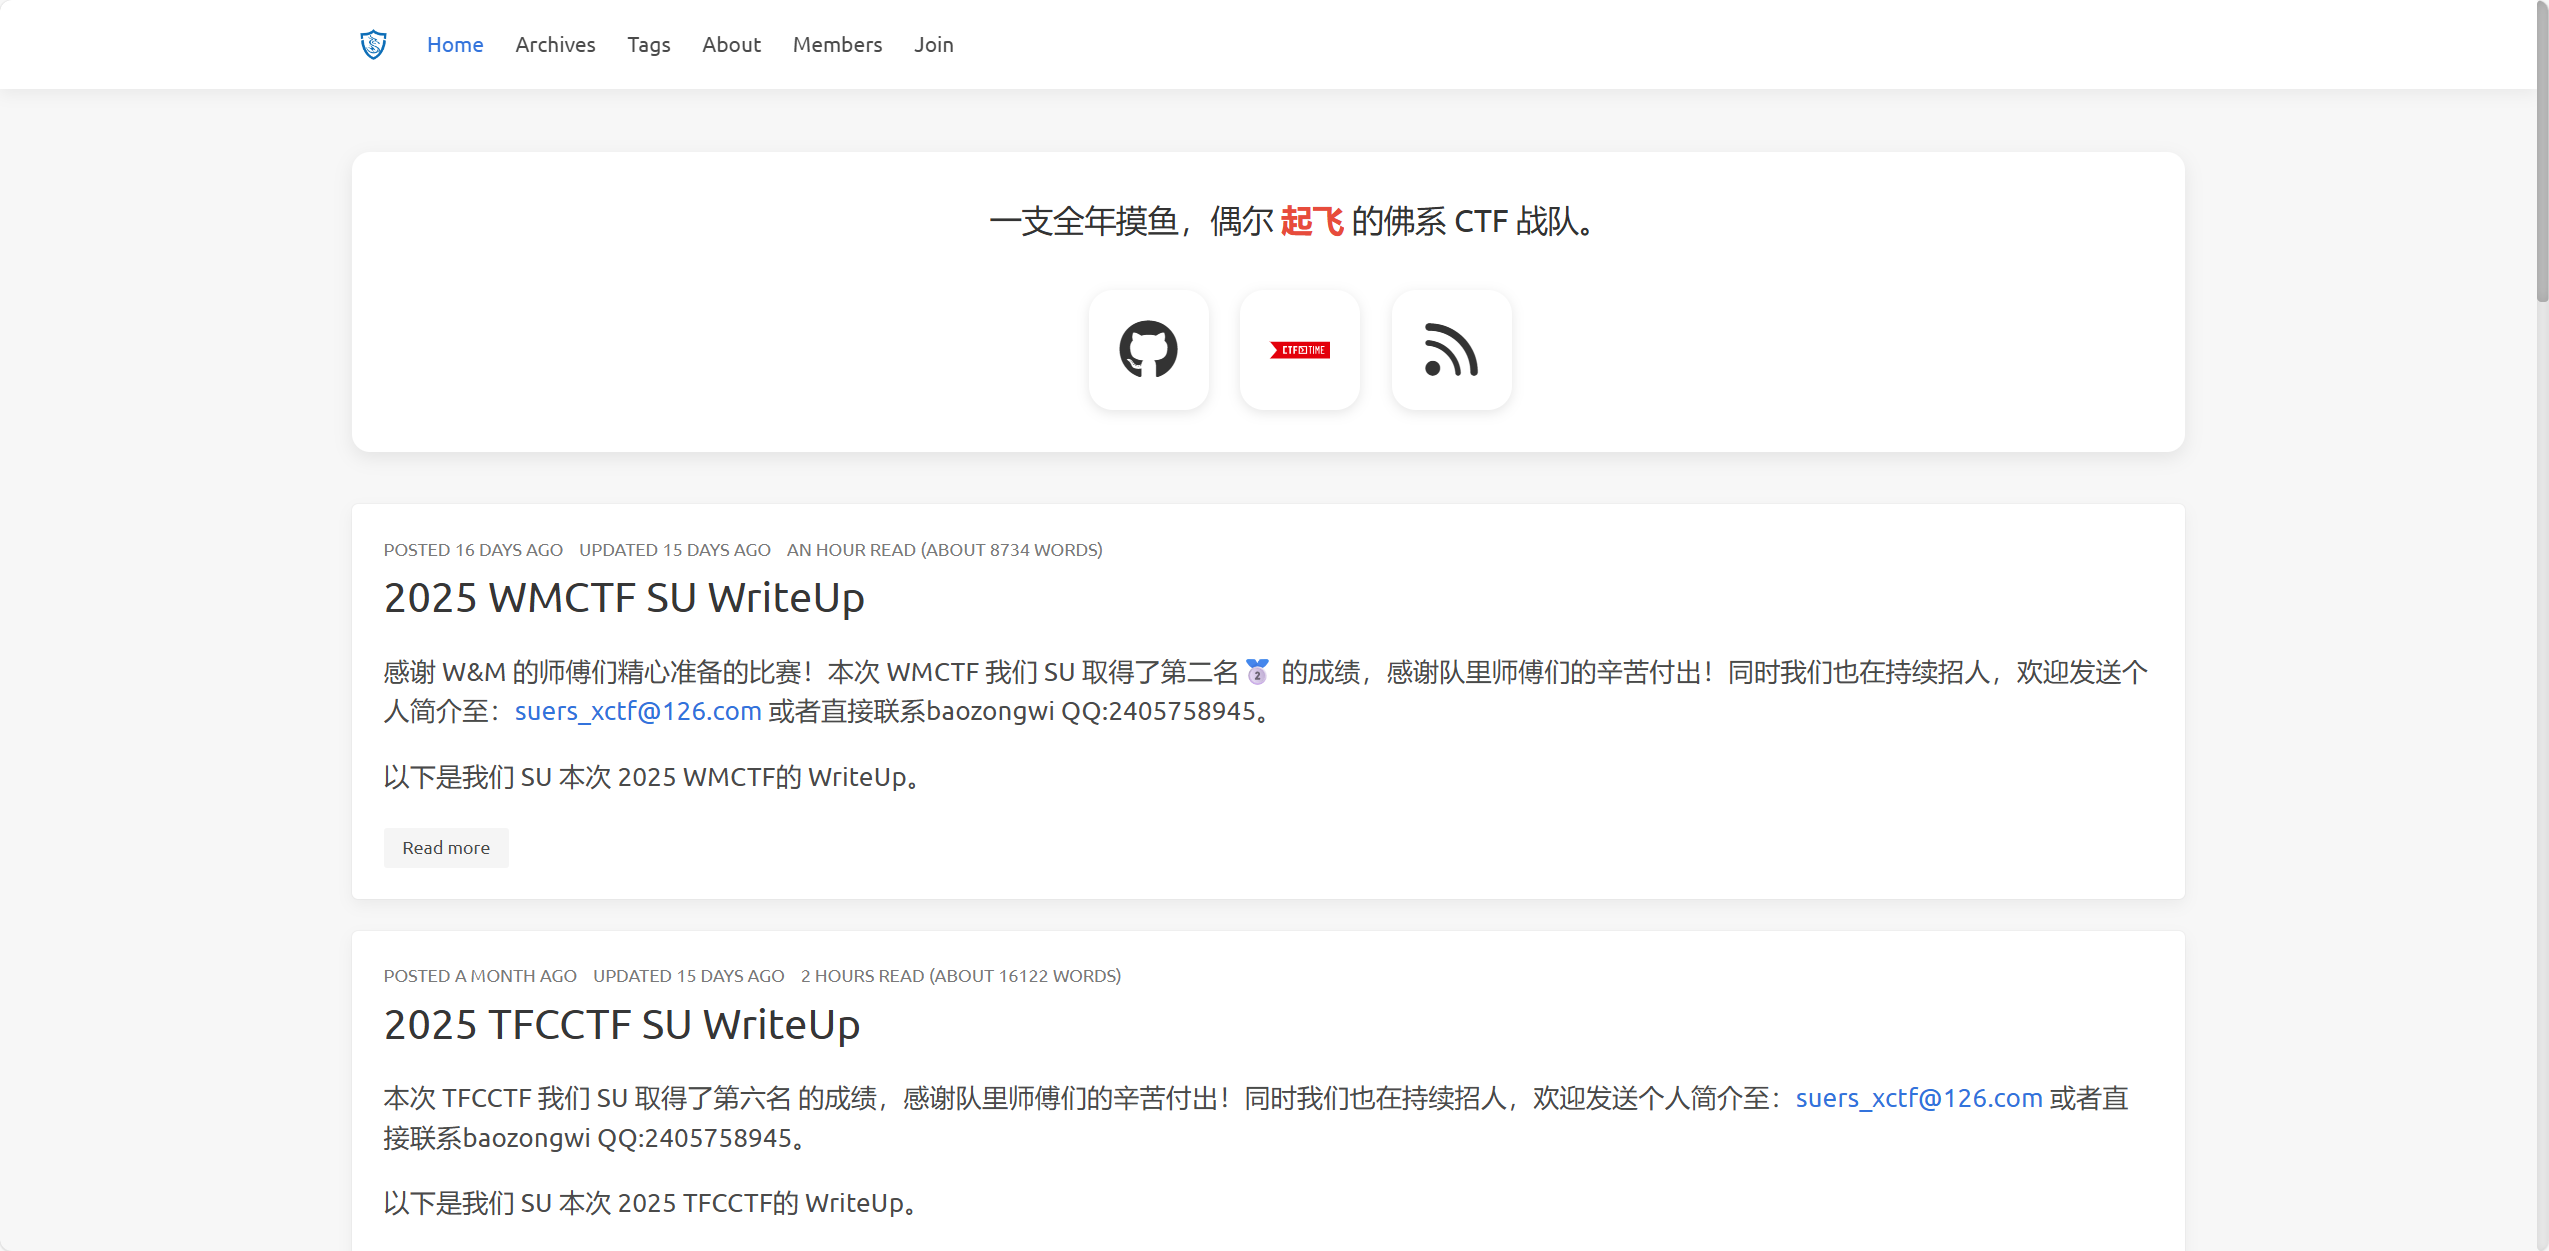Click WMCTF post's 'Posted 16 days ago'
This screenshot has height=1251, width=2549.
(473, 550)
